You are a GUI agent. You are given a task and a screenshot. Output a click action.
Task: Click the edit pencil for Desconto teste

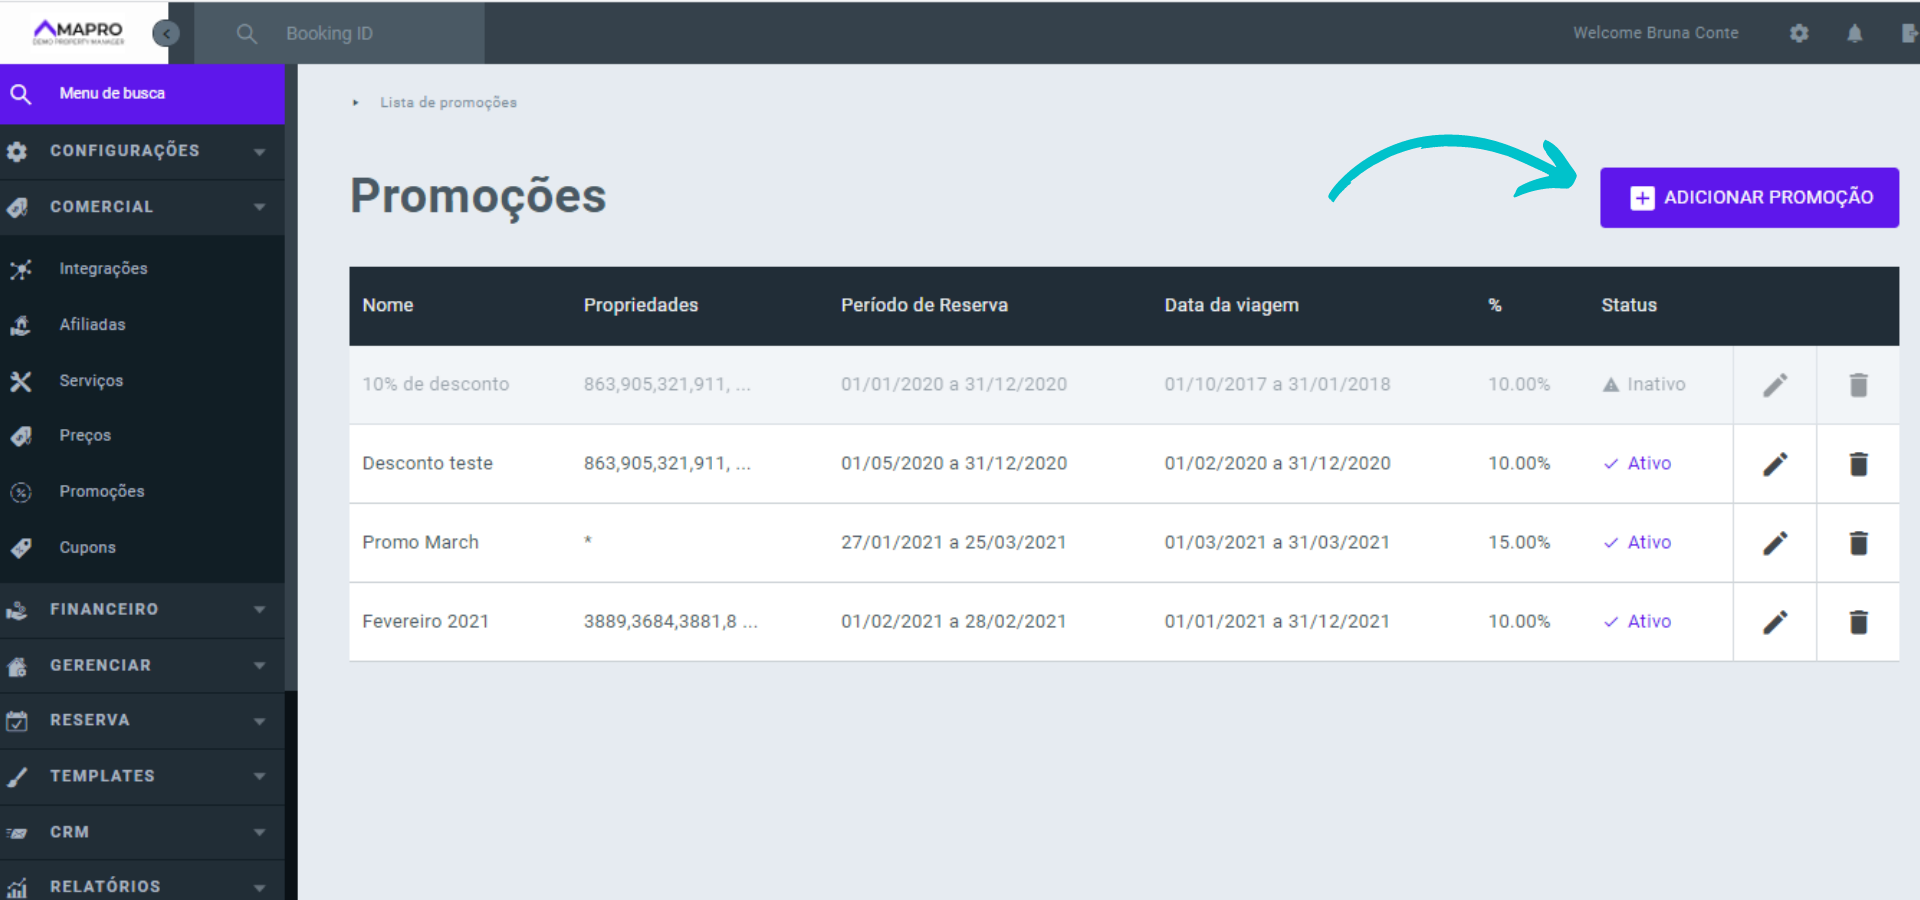coord(1774,464)
